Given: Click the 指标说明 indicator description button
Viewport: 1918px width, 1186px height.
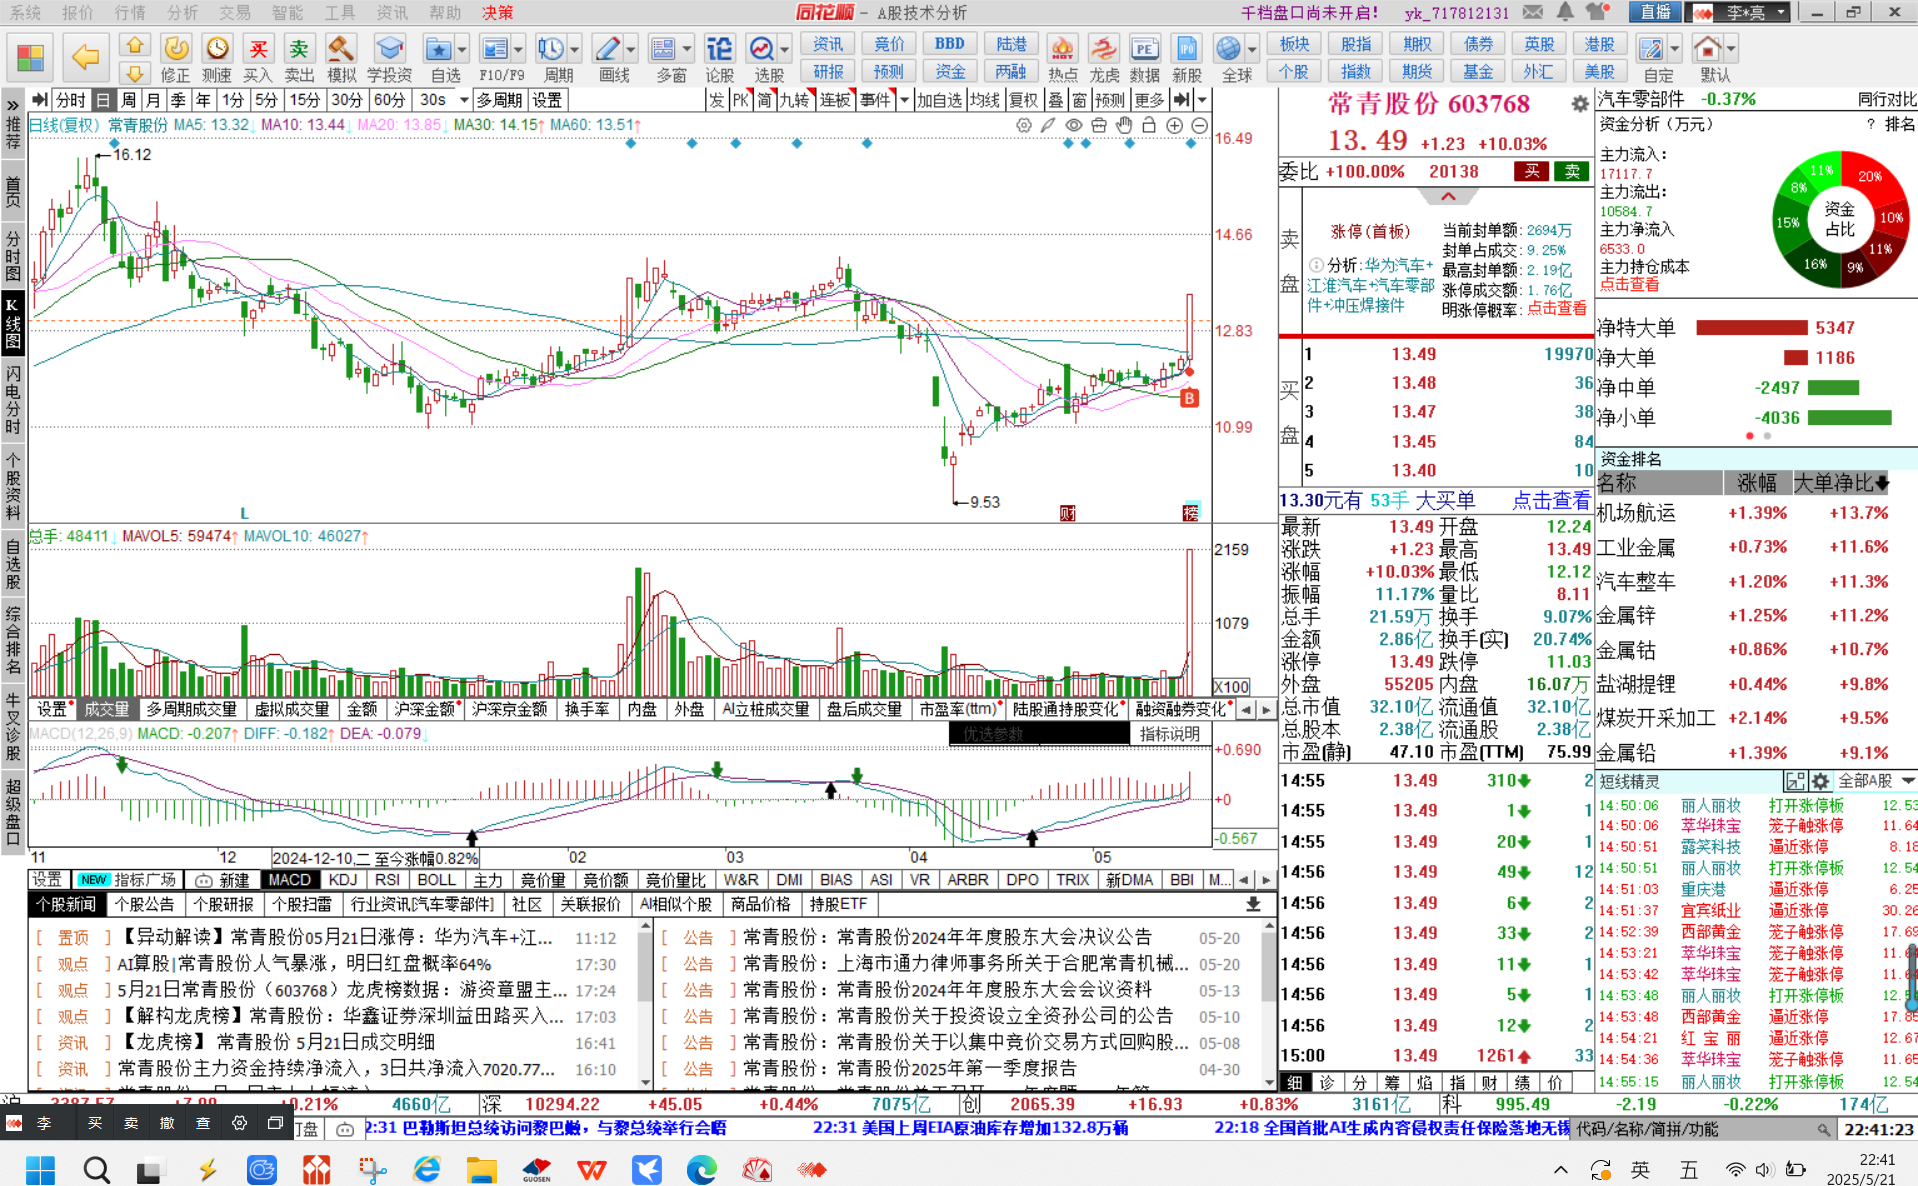Looking at the screenshot, I should (x=1170, y=734).
